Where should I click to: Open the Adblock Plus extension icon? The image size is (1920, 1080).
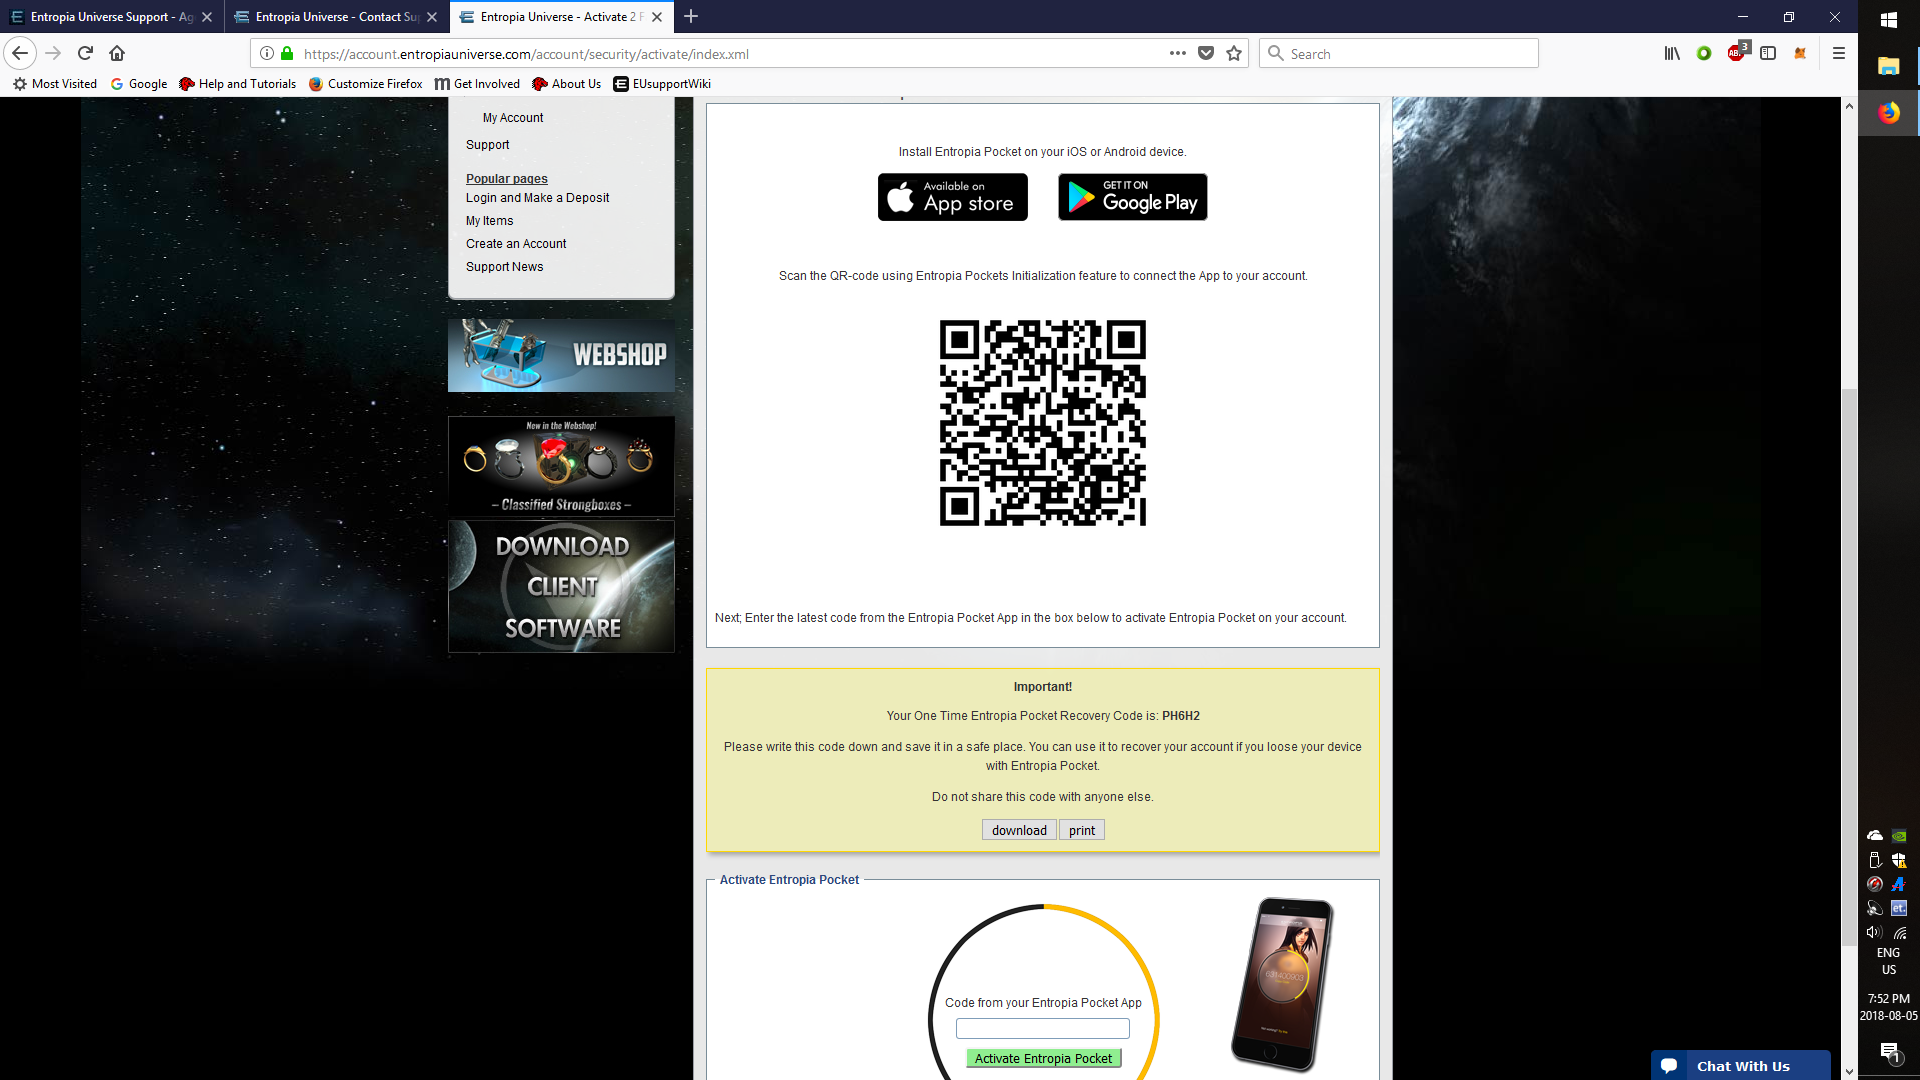click(x=1737, y=53)
